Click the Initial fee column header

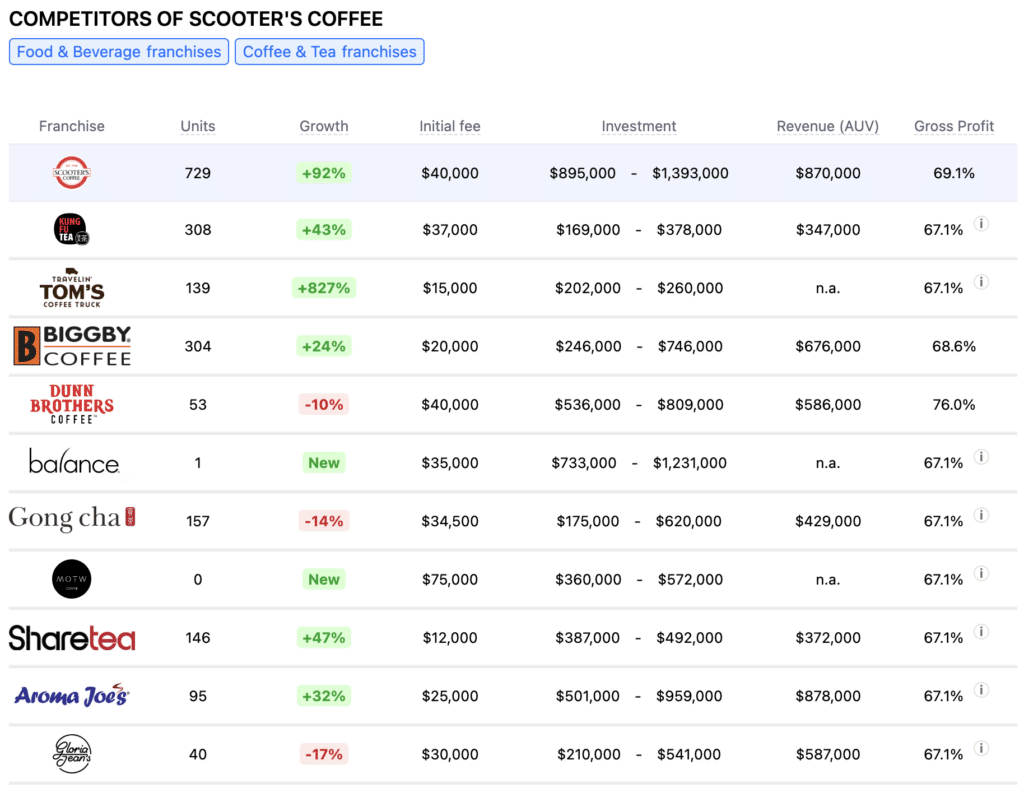tap(450, 126)
